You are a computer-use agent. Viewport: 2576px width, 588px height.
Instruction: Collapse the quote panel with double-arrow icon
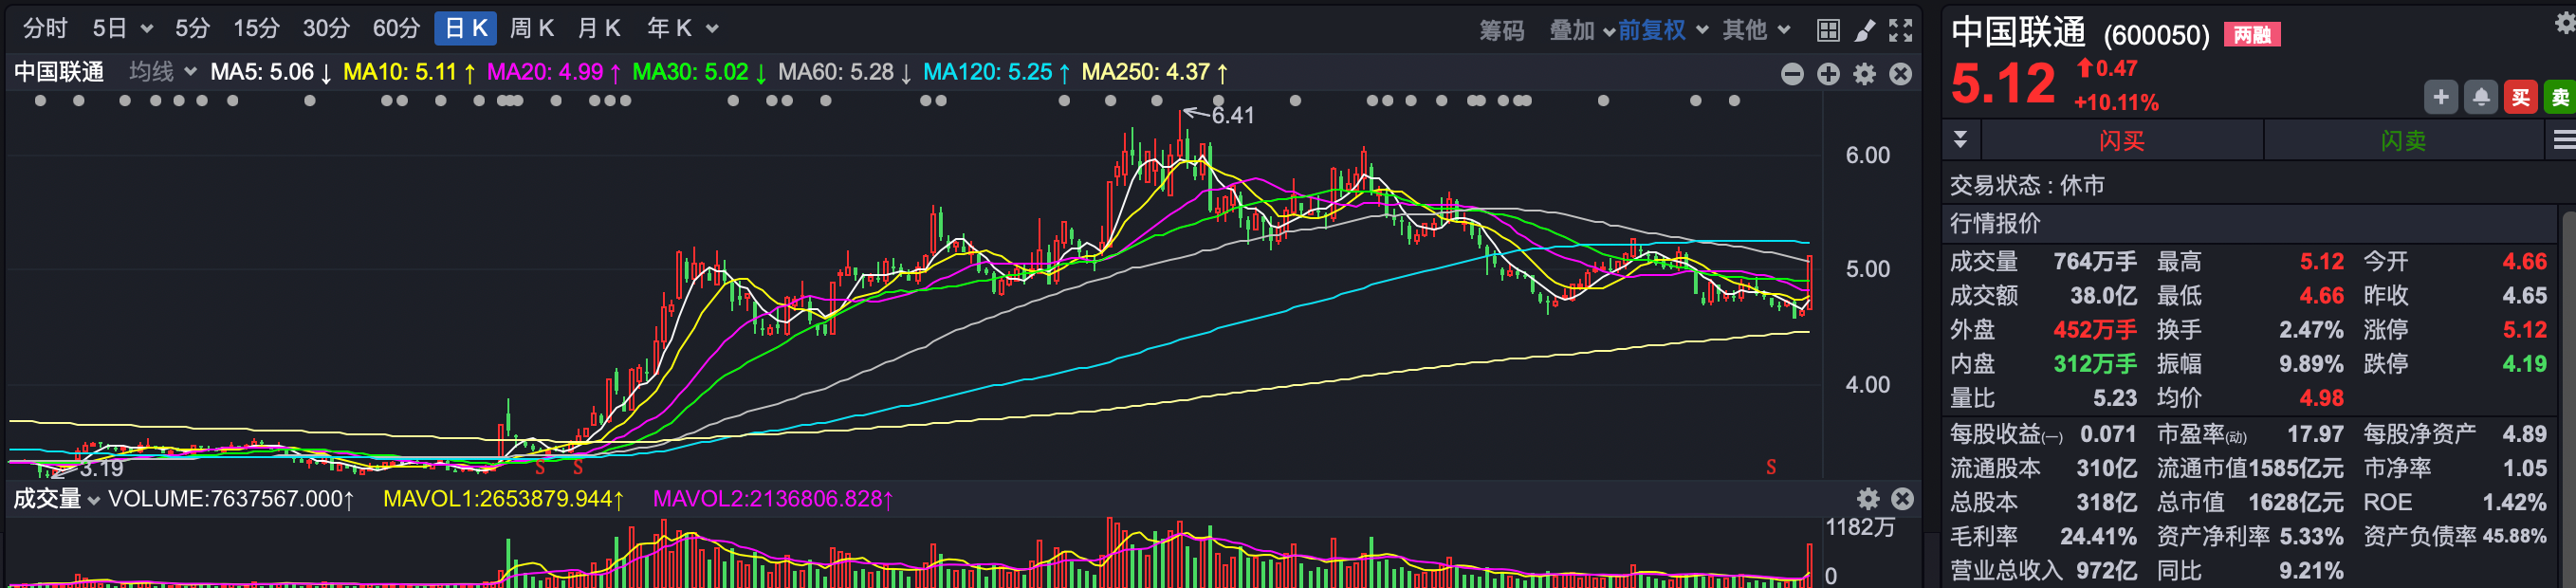pyautogui.click(x=1960, y=139)
